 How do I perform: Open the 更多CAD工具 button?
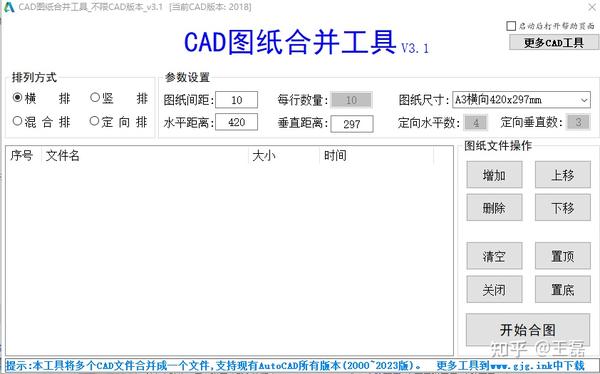[x=553, y=42]
